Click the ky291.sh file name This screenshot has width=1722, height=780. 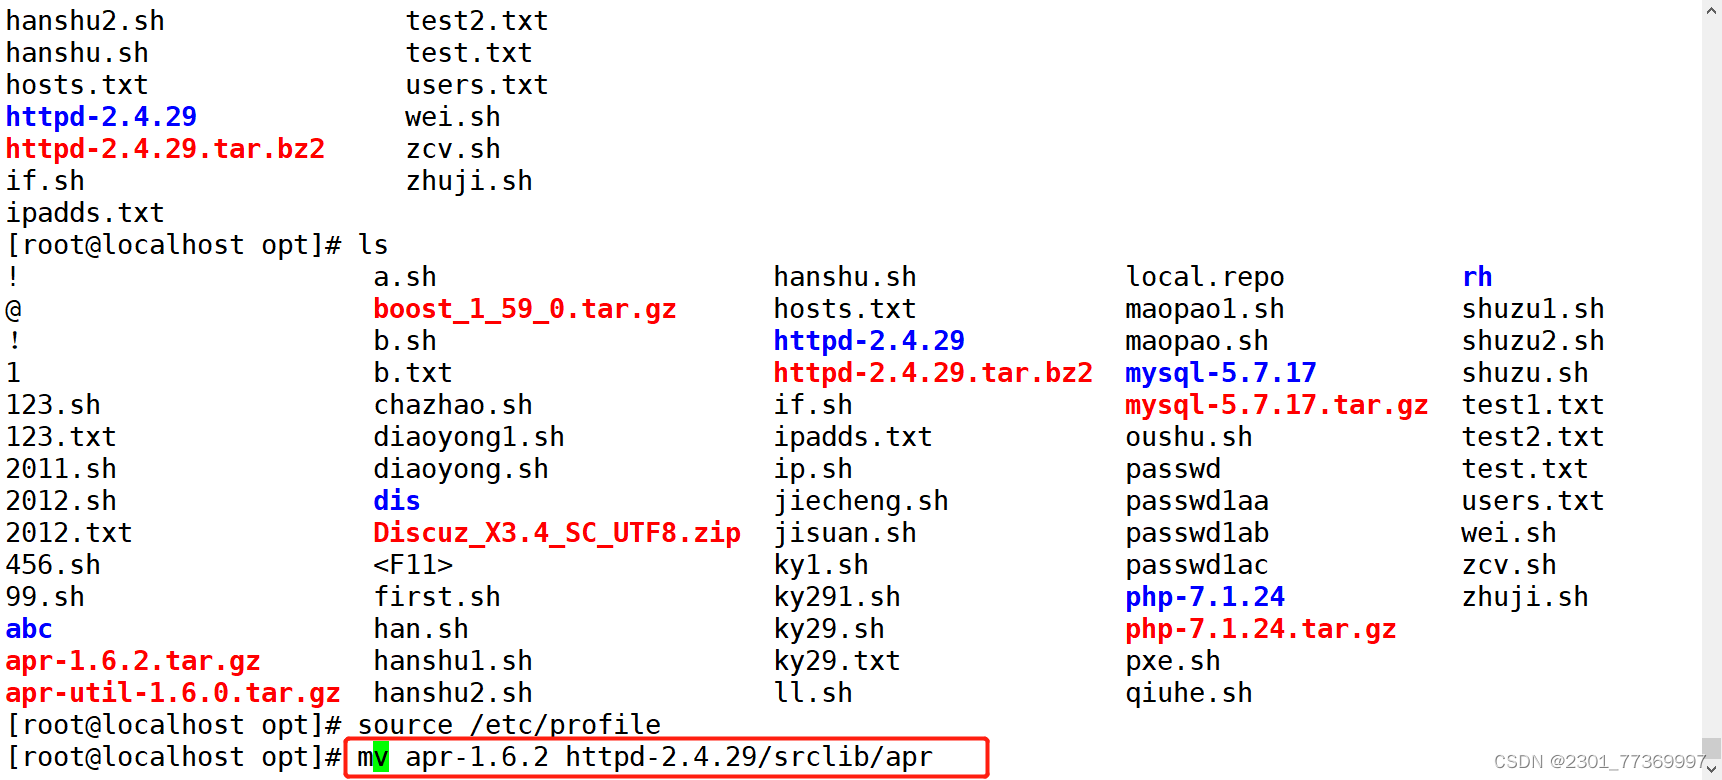pos(837,597)
